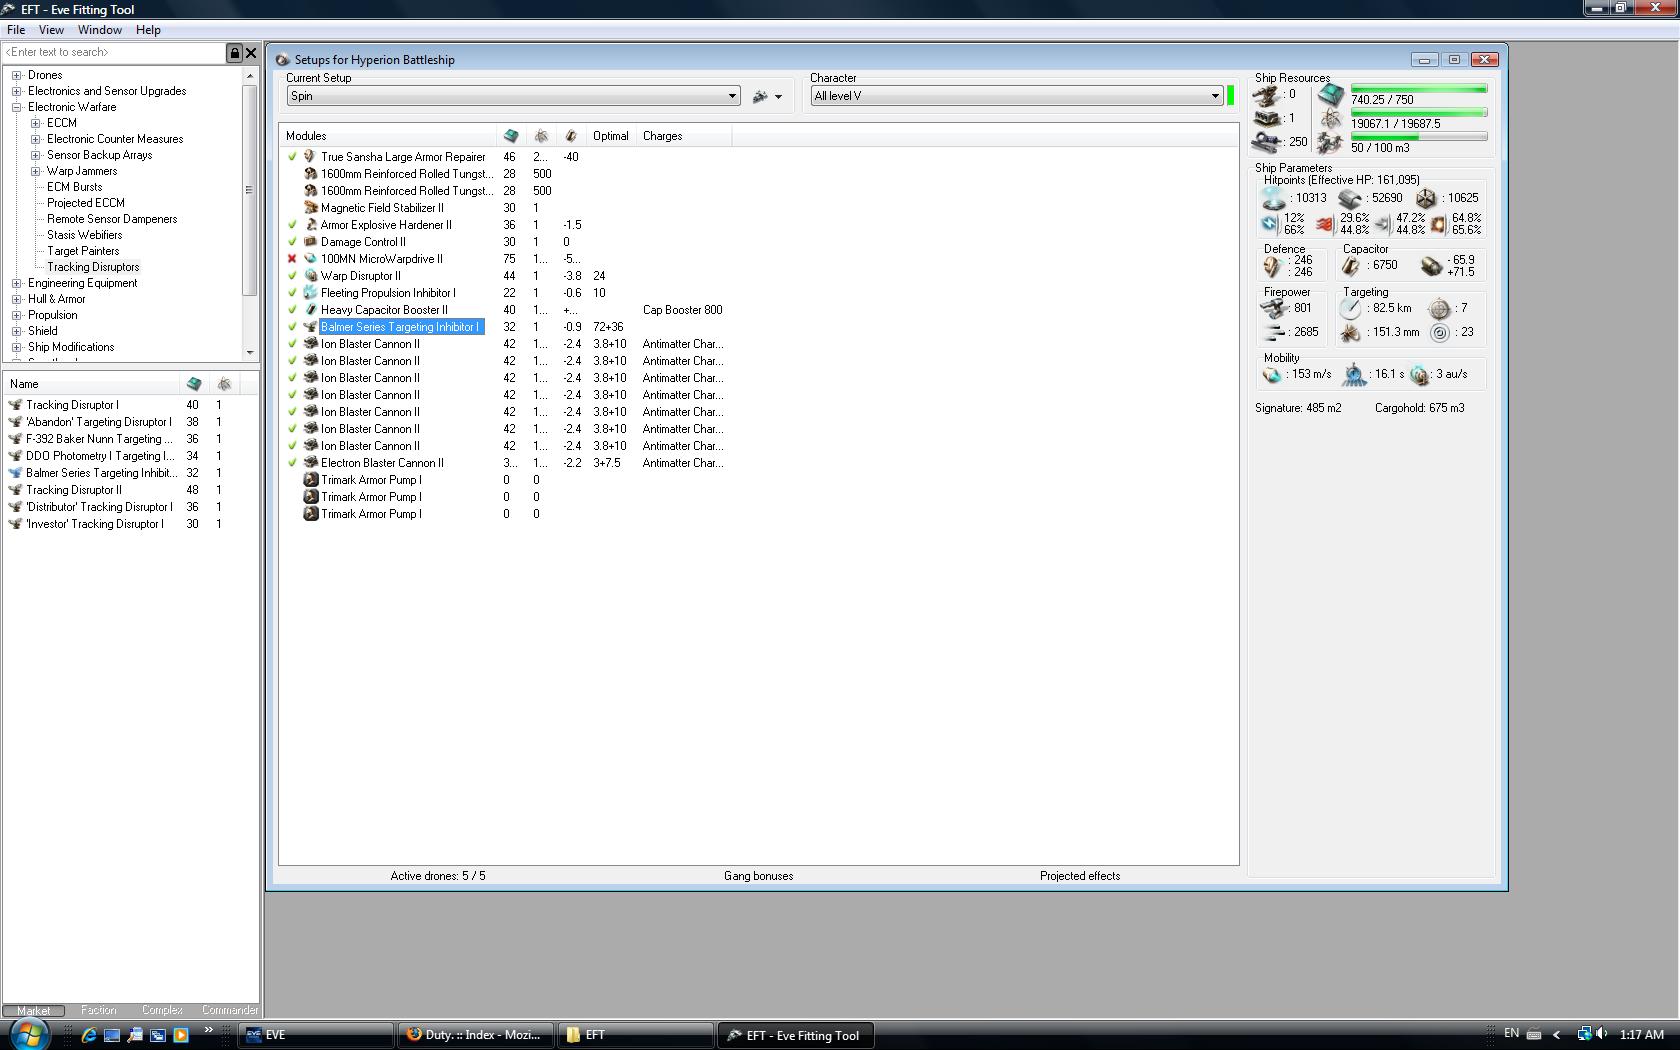Click the turret hardpoints icon in Ship Resources
This screenshot has height=1050, width=1680.
[x=1267, y=96]
